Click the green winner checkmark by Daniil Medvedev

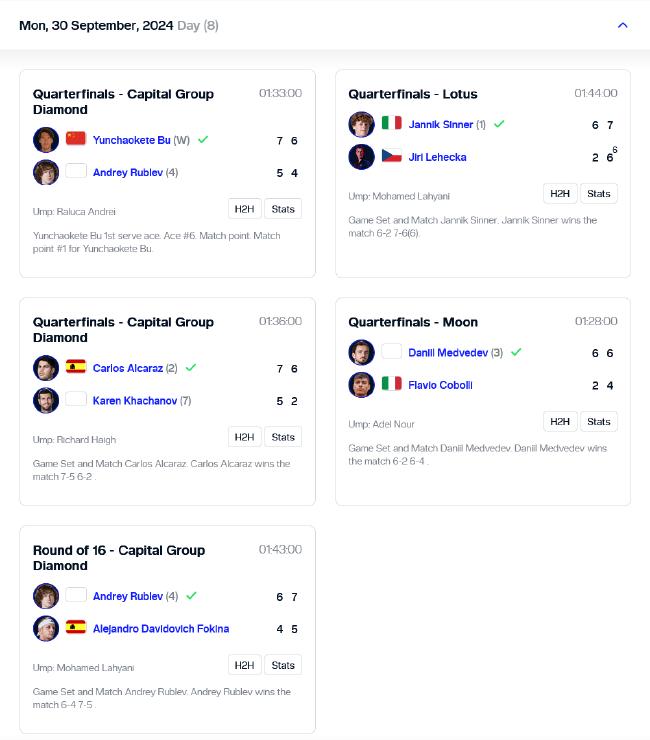coord(516,352)
